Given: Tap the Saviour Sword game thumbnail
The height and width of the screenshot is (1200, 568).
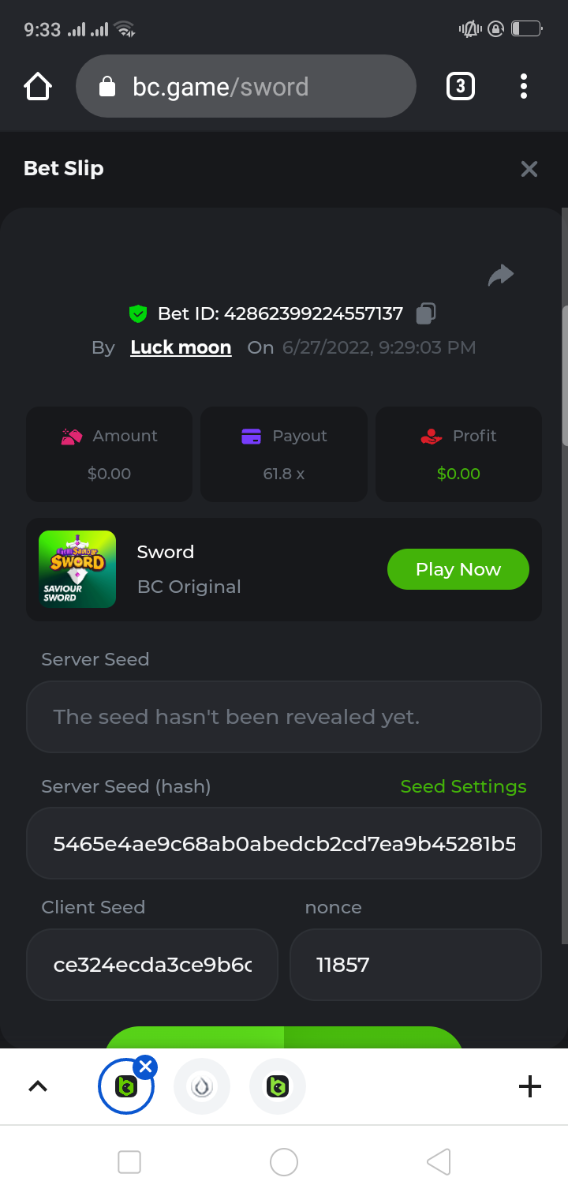Looking at the screenshot, I should [79, 569].
